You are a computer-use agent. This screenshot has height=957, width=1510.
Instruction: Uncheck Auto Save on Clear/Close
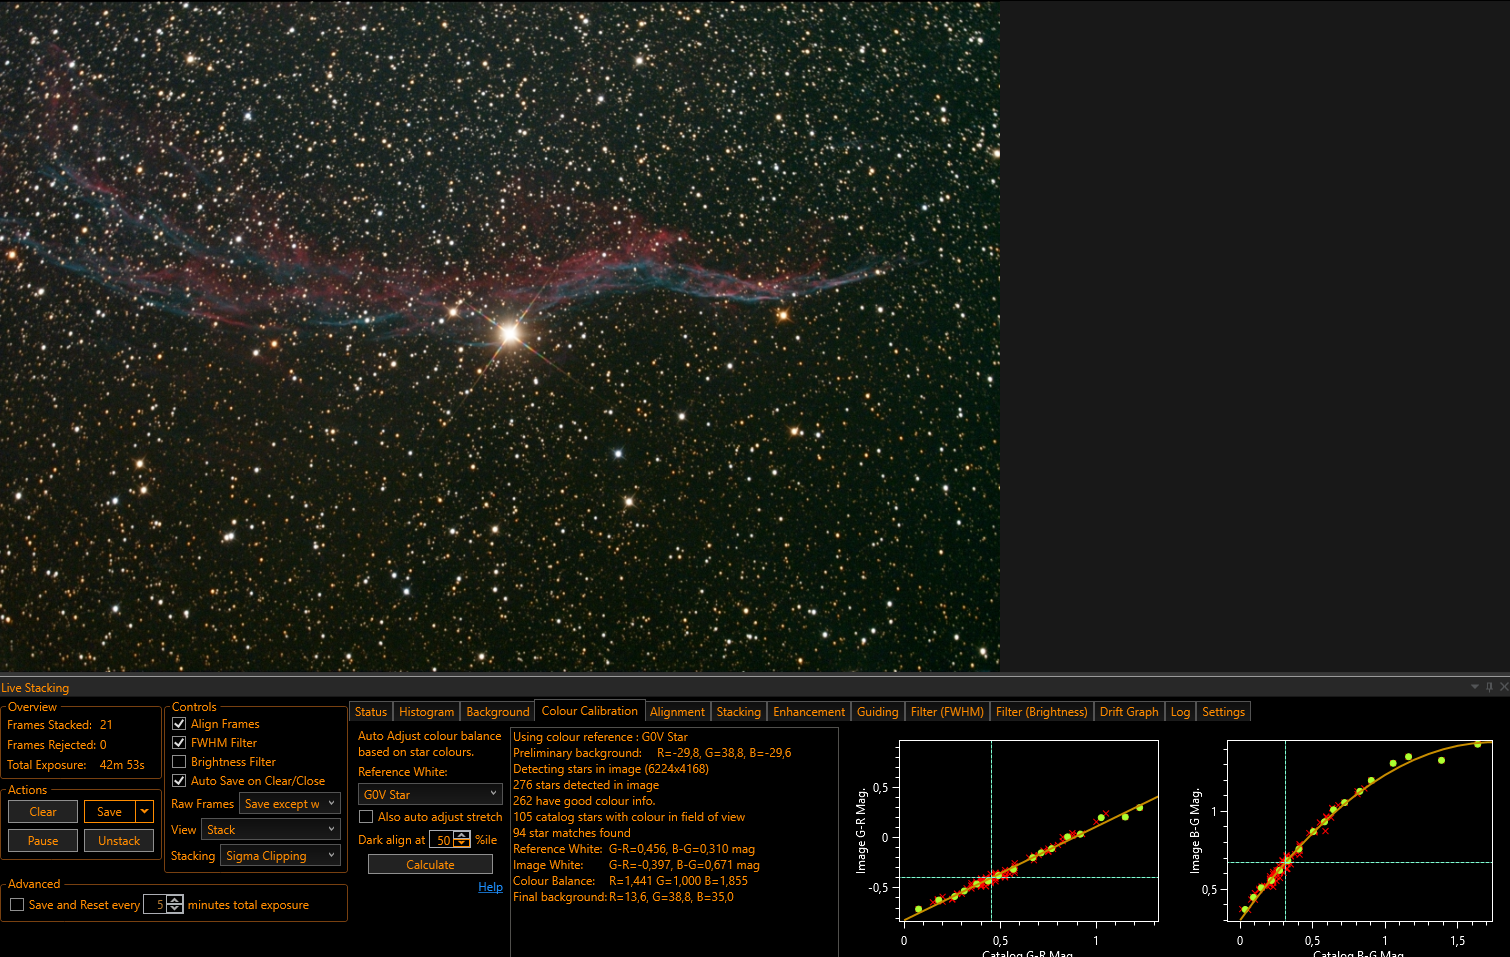(179, 781)
